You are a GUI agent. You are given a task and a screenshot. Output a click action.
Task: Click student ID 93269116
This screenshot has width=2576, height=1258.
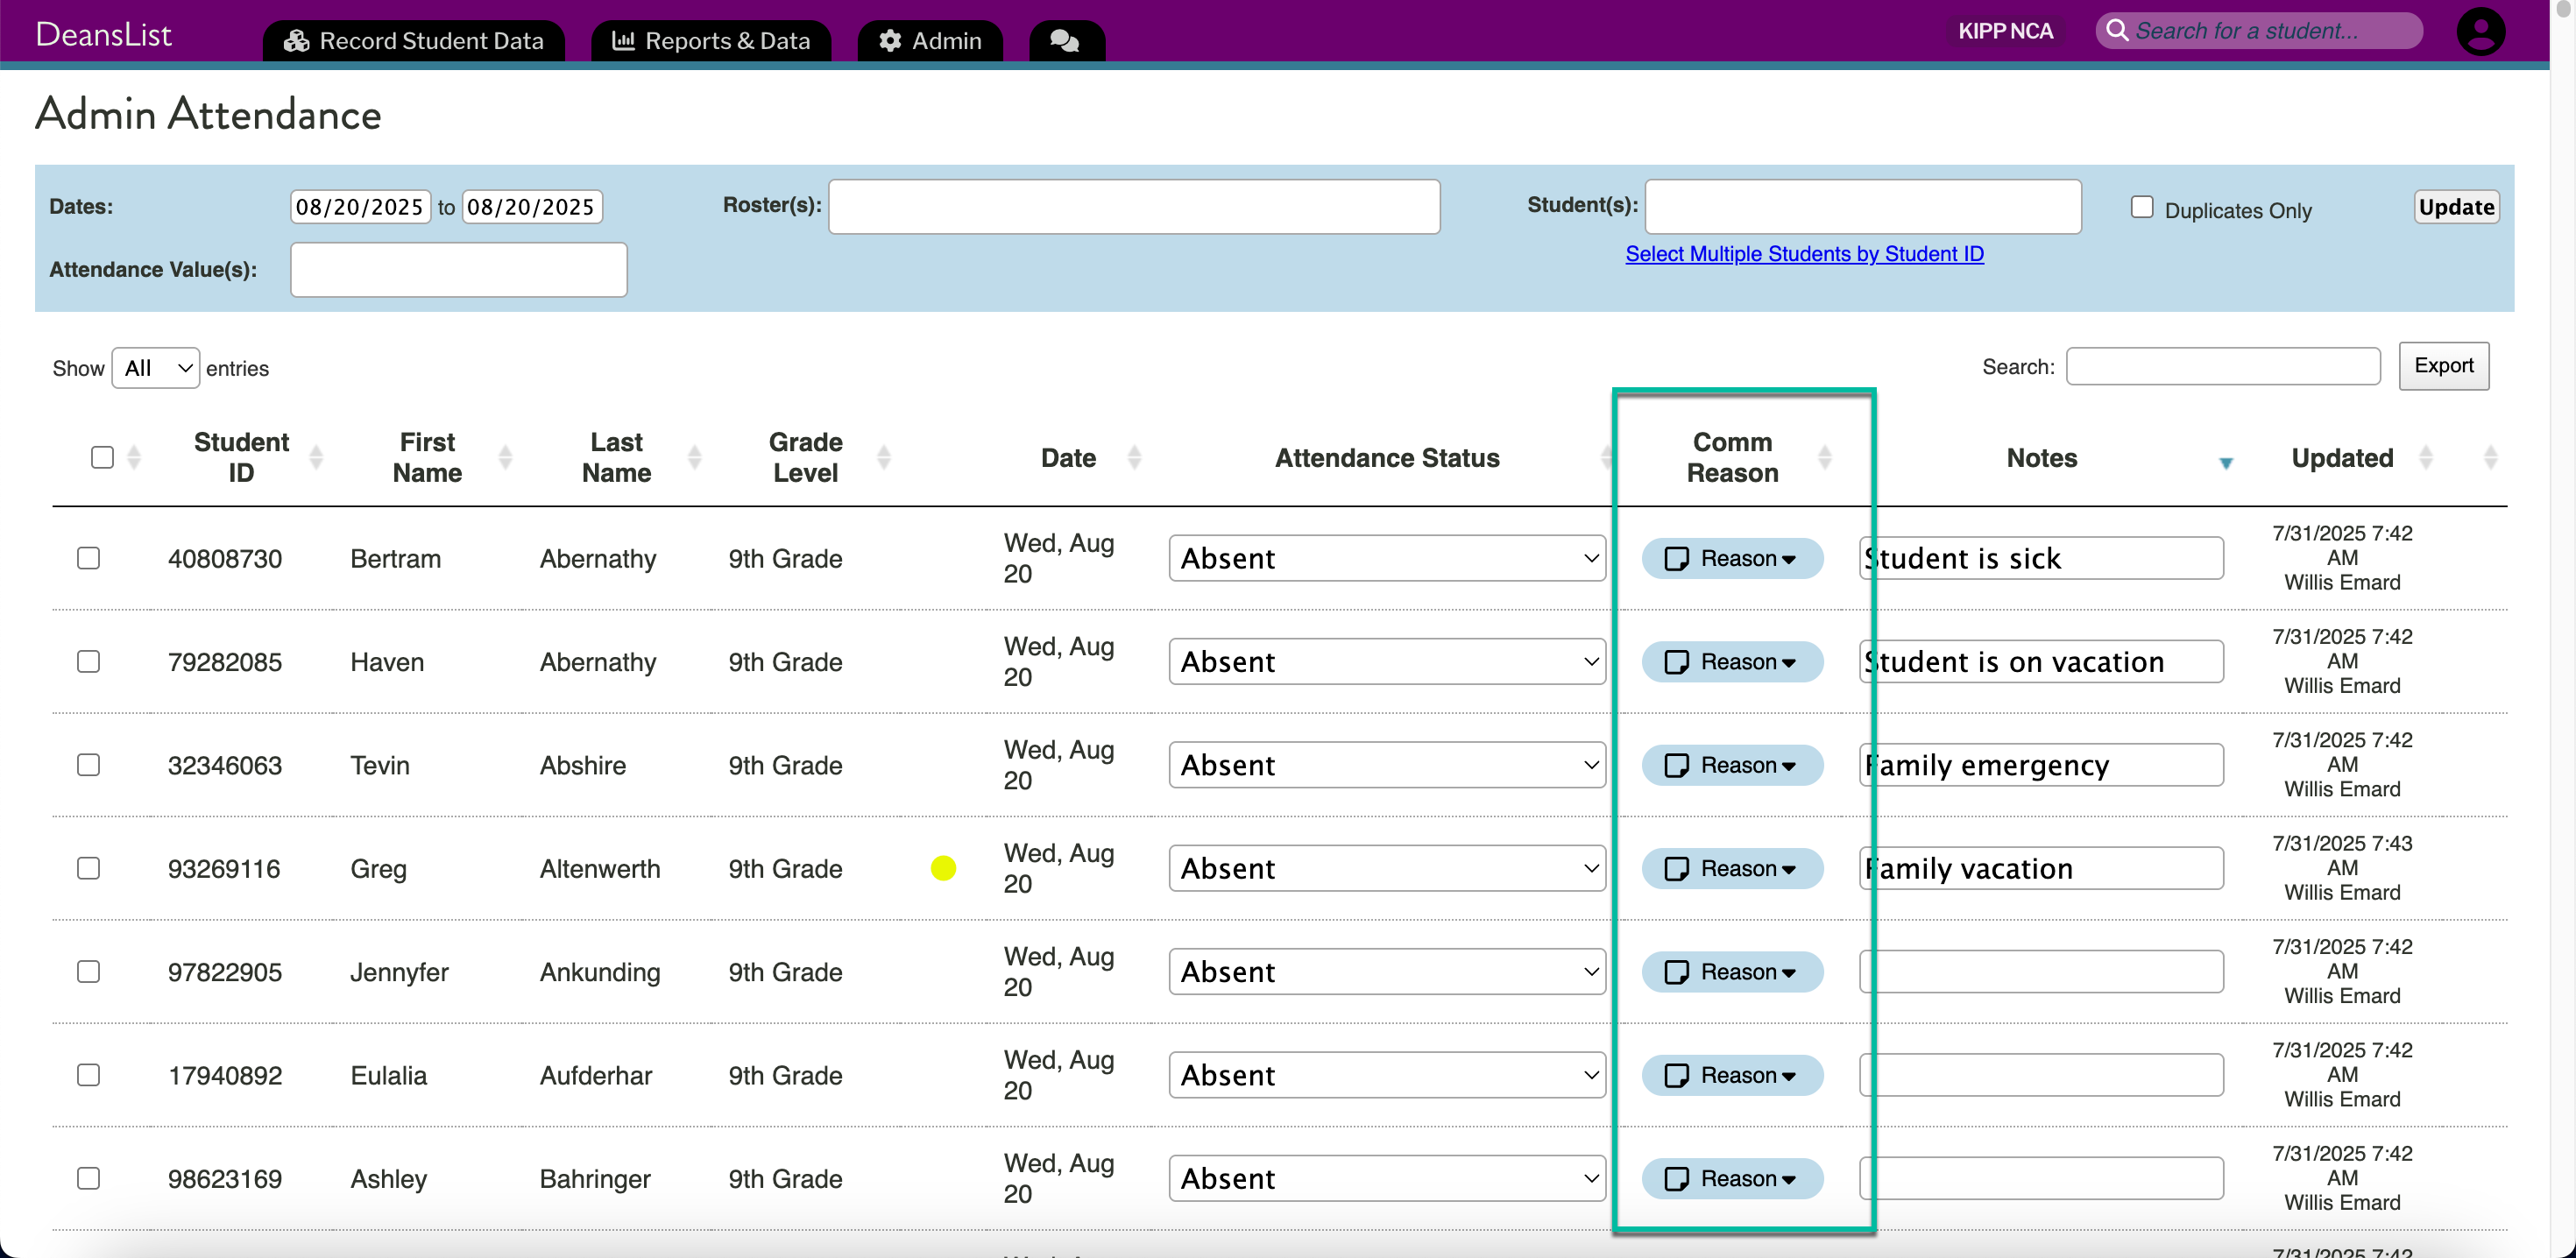tap(224, 869)
